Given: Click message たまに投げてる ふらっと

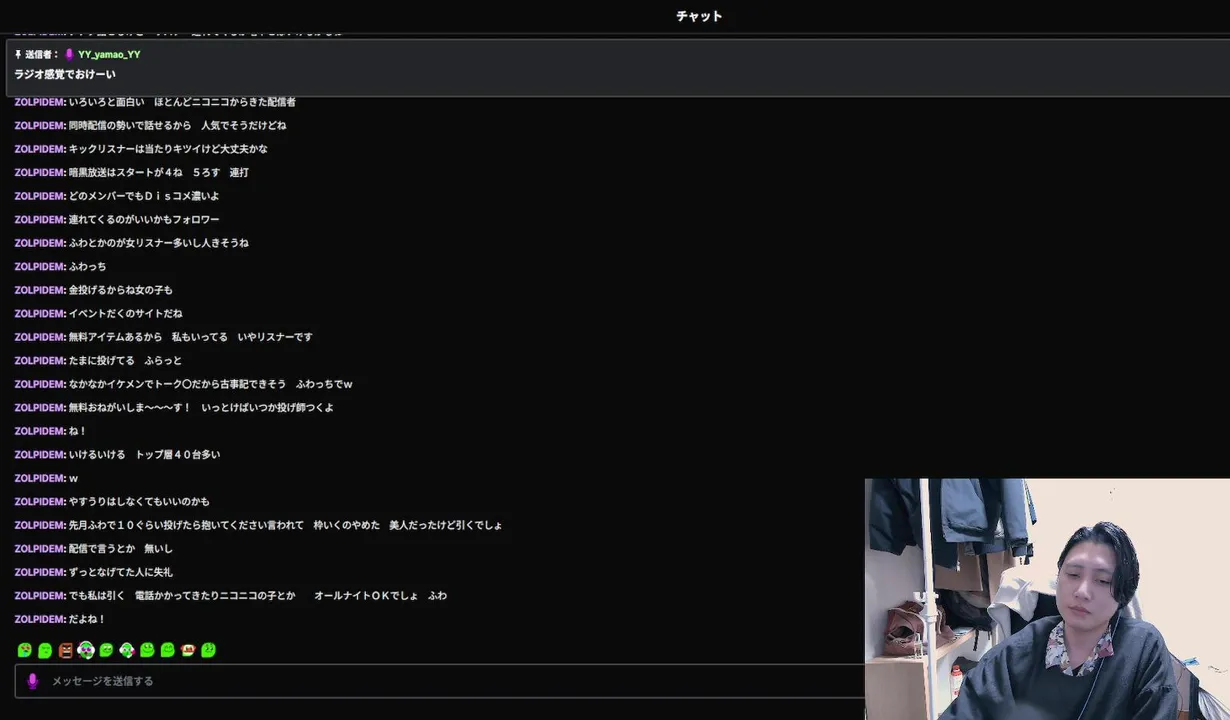Looking at the screenshot, I should (126, 360).
